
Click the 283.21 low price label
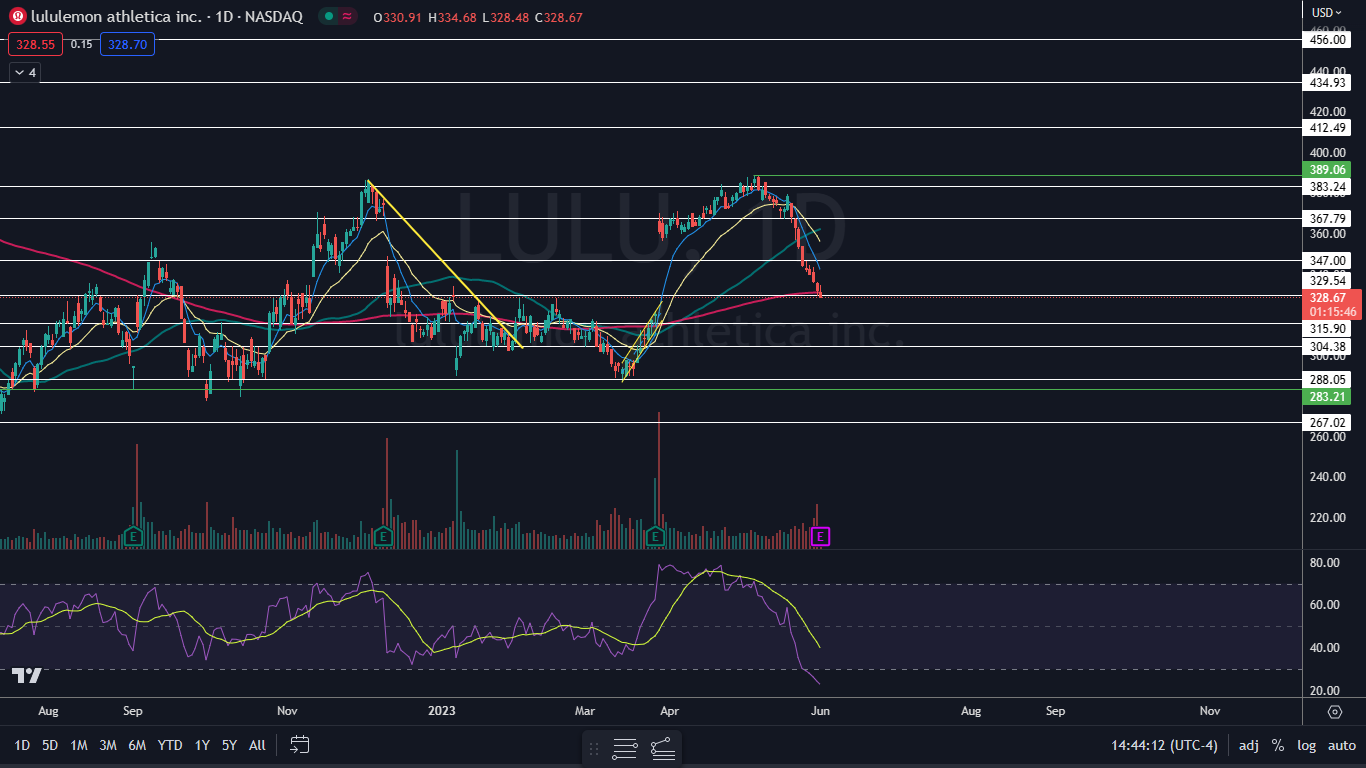[1329, 397]
